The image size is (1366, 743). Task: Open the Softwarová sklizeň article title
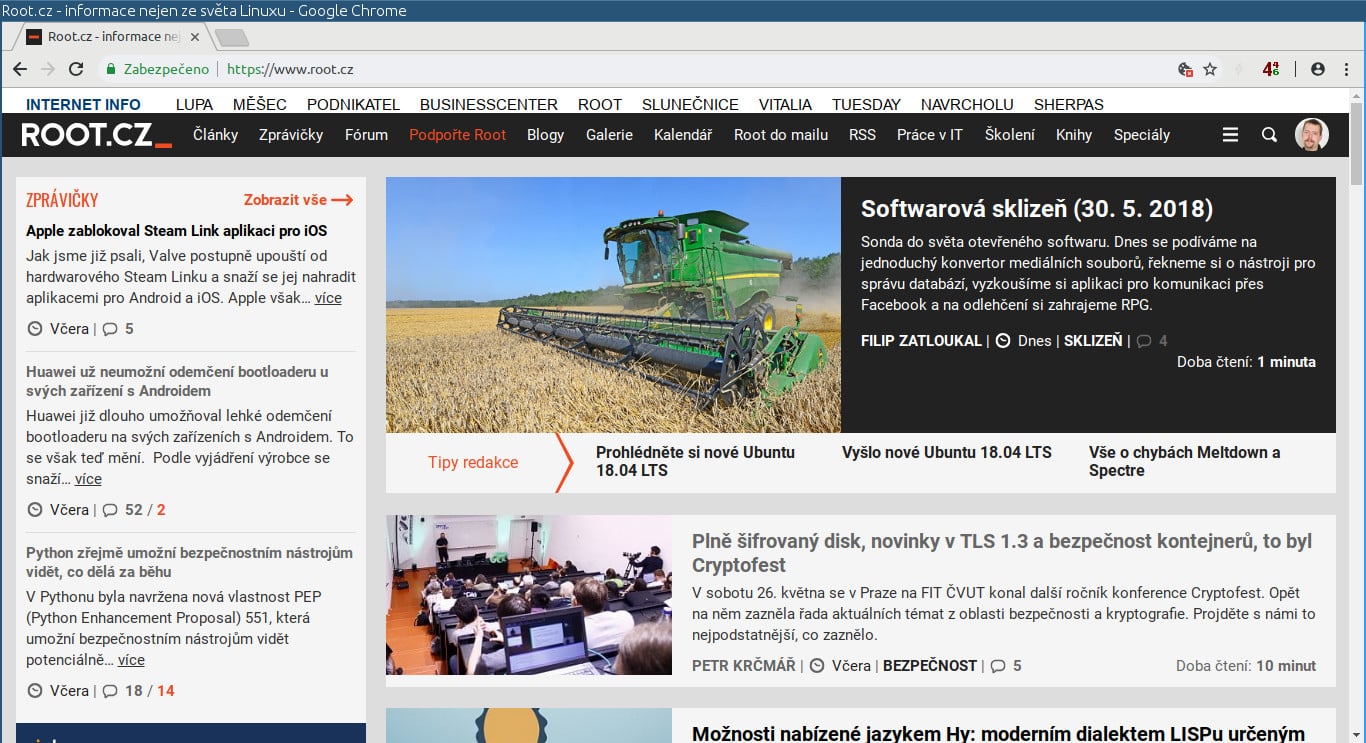(1037, 209)
